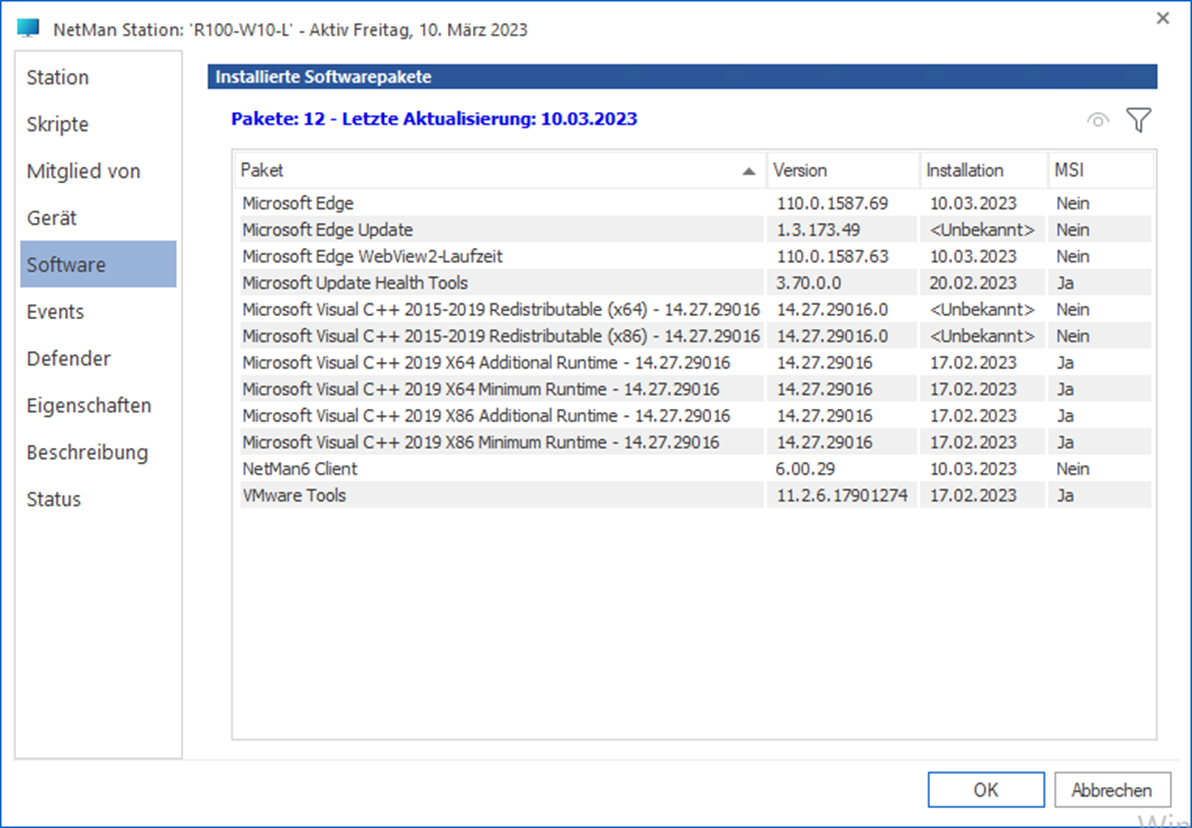The image size is (1192, 828).
Task: Click the Abbrechen button
Action: [x=1111, y=790]
